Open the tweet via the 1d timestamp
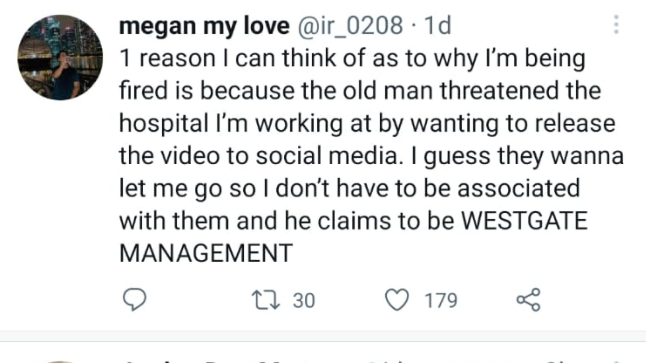Viewport: 646px width, 363px height. click(x=438, y=26)
